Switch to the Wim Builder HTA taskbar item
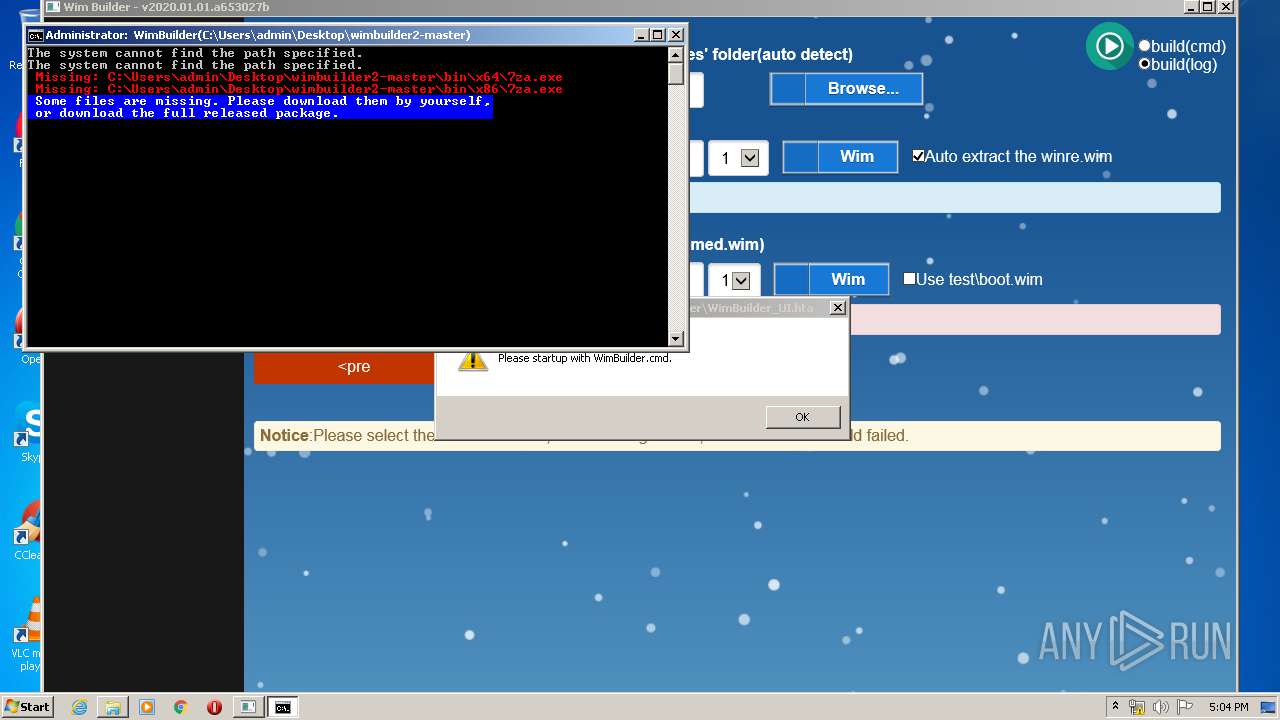The width and height of the screenshot is (1280, 720). click(x=247, y=707)
